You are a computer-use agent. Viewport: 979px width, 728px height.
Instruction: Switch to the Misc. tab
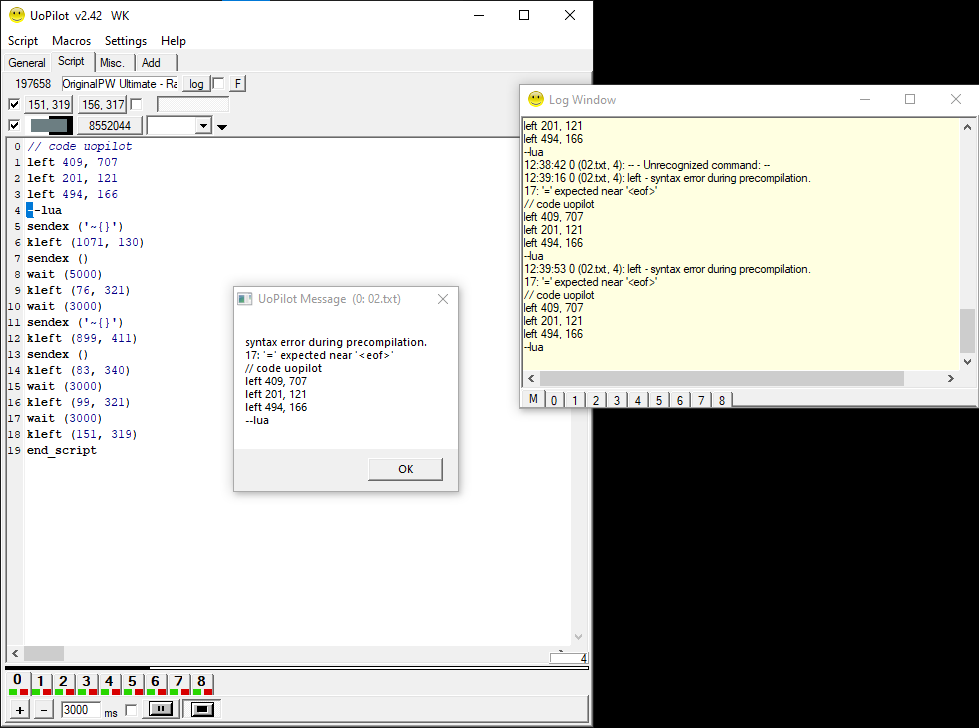(x=111, y=62)
